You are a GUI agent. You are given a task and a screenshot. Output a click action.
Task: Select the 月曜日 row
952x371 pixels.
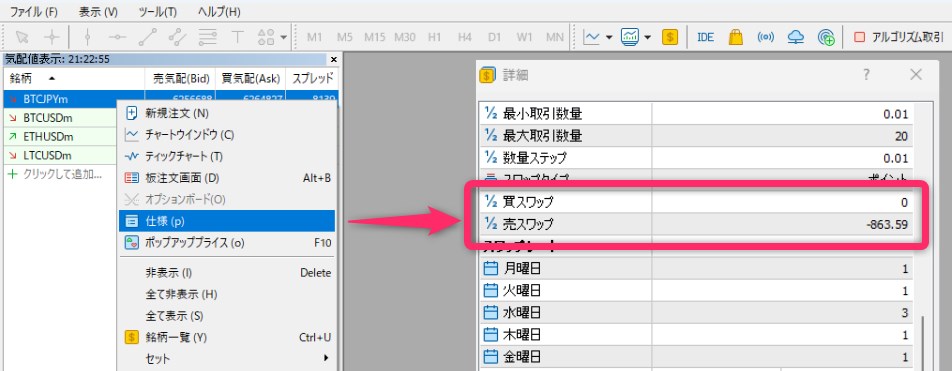coord(697,268)
